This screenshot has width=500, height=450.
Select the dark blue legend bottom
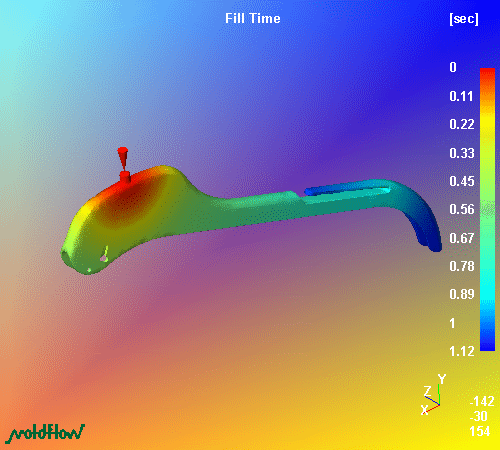(x=487, y=340)
